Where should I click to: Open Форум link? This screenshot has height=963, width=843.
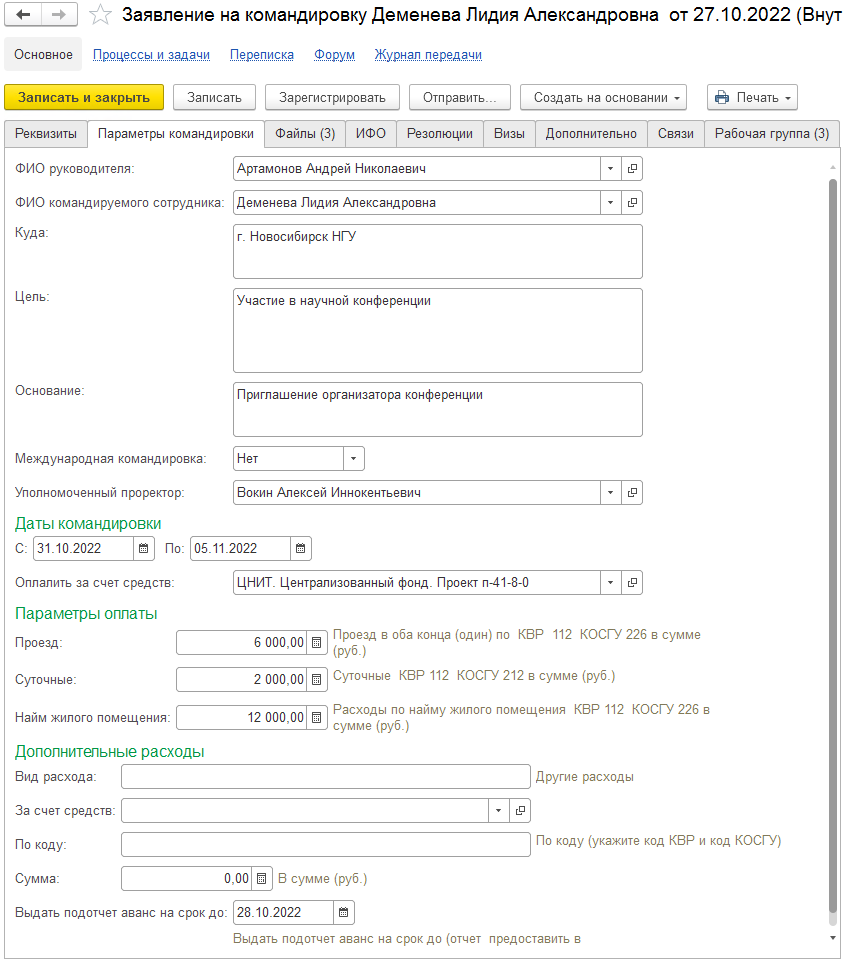pyautogui.click(x=335, y=55)
